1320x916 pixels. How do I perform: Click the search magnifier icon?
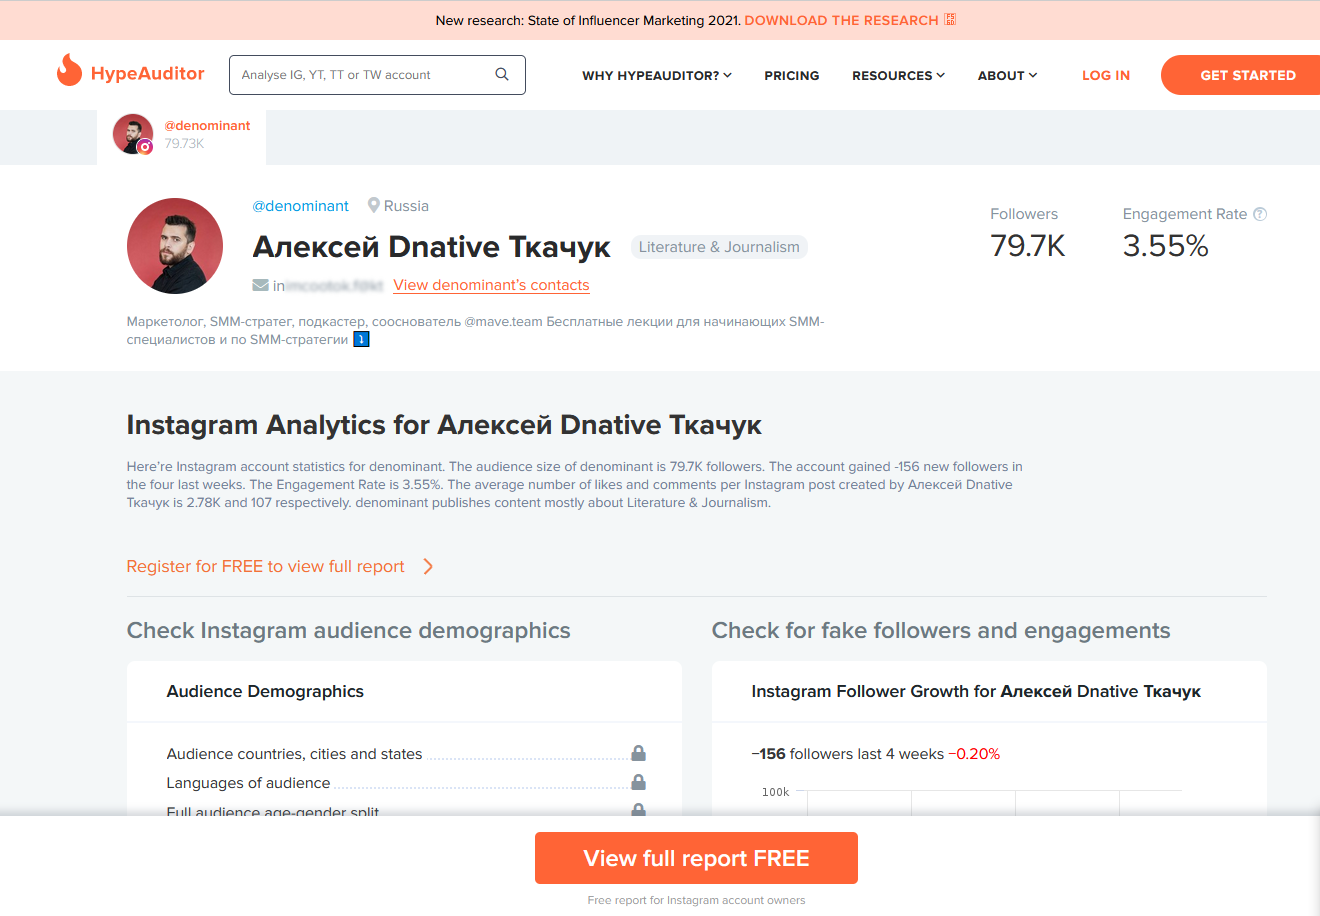pos(502,74)
